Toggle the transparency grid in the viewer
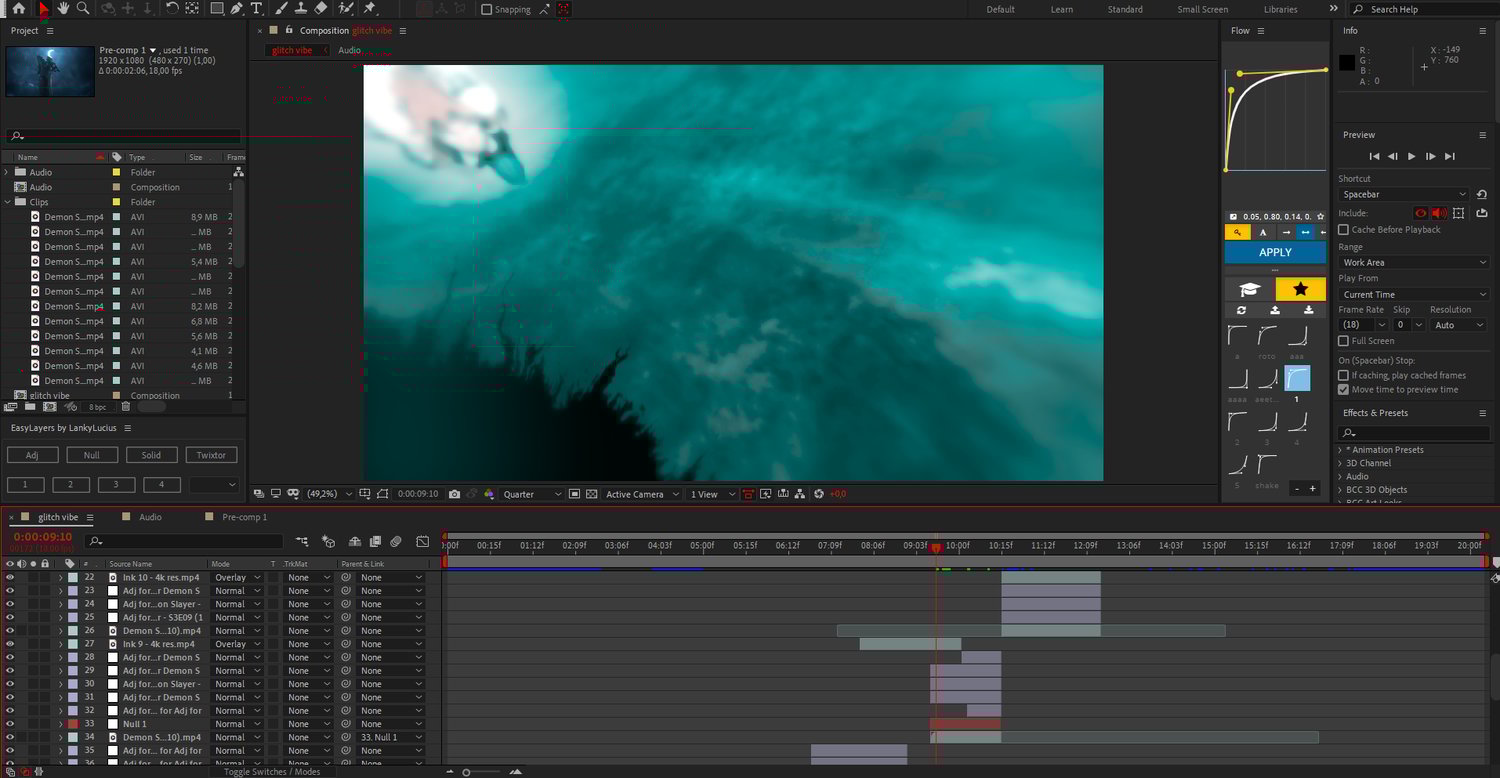Screen dimensions: 1500x778 (x=592, y=494)
